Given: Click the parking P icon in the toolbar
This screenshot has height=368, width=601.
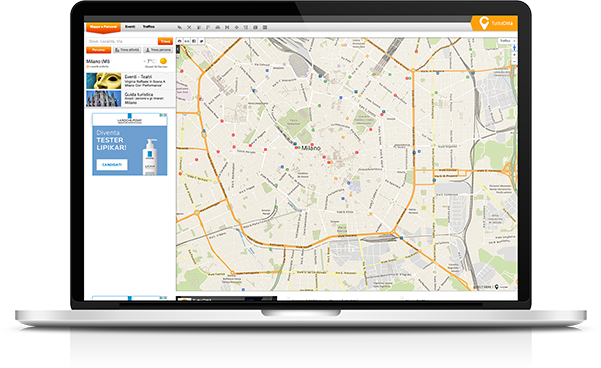Looking at the screenshot, I should (x=208, y=27).
